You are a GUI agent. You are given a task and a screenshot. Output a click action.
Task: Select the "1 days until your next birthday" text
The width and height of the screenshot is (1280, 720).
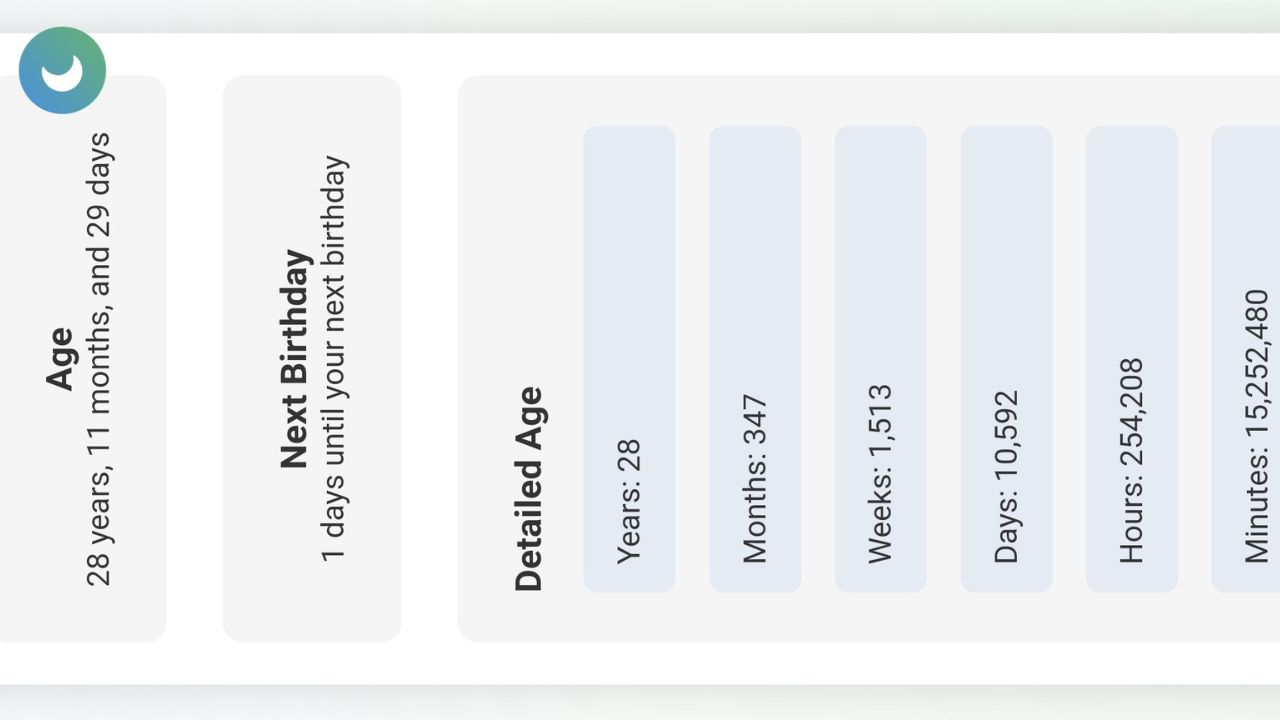click(x=333, y=358)
